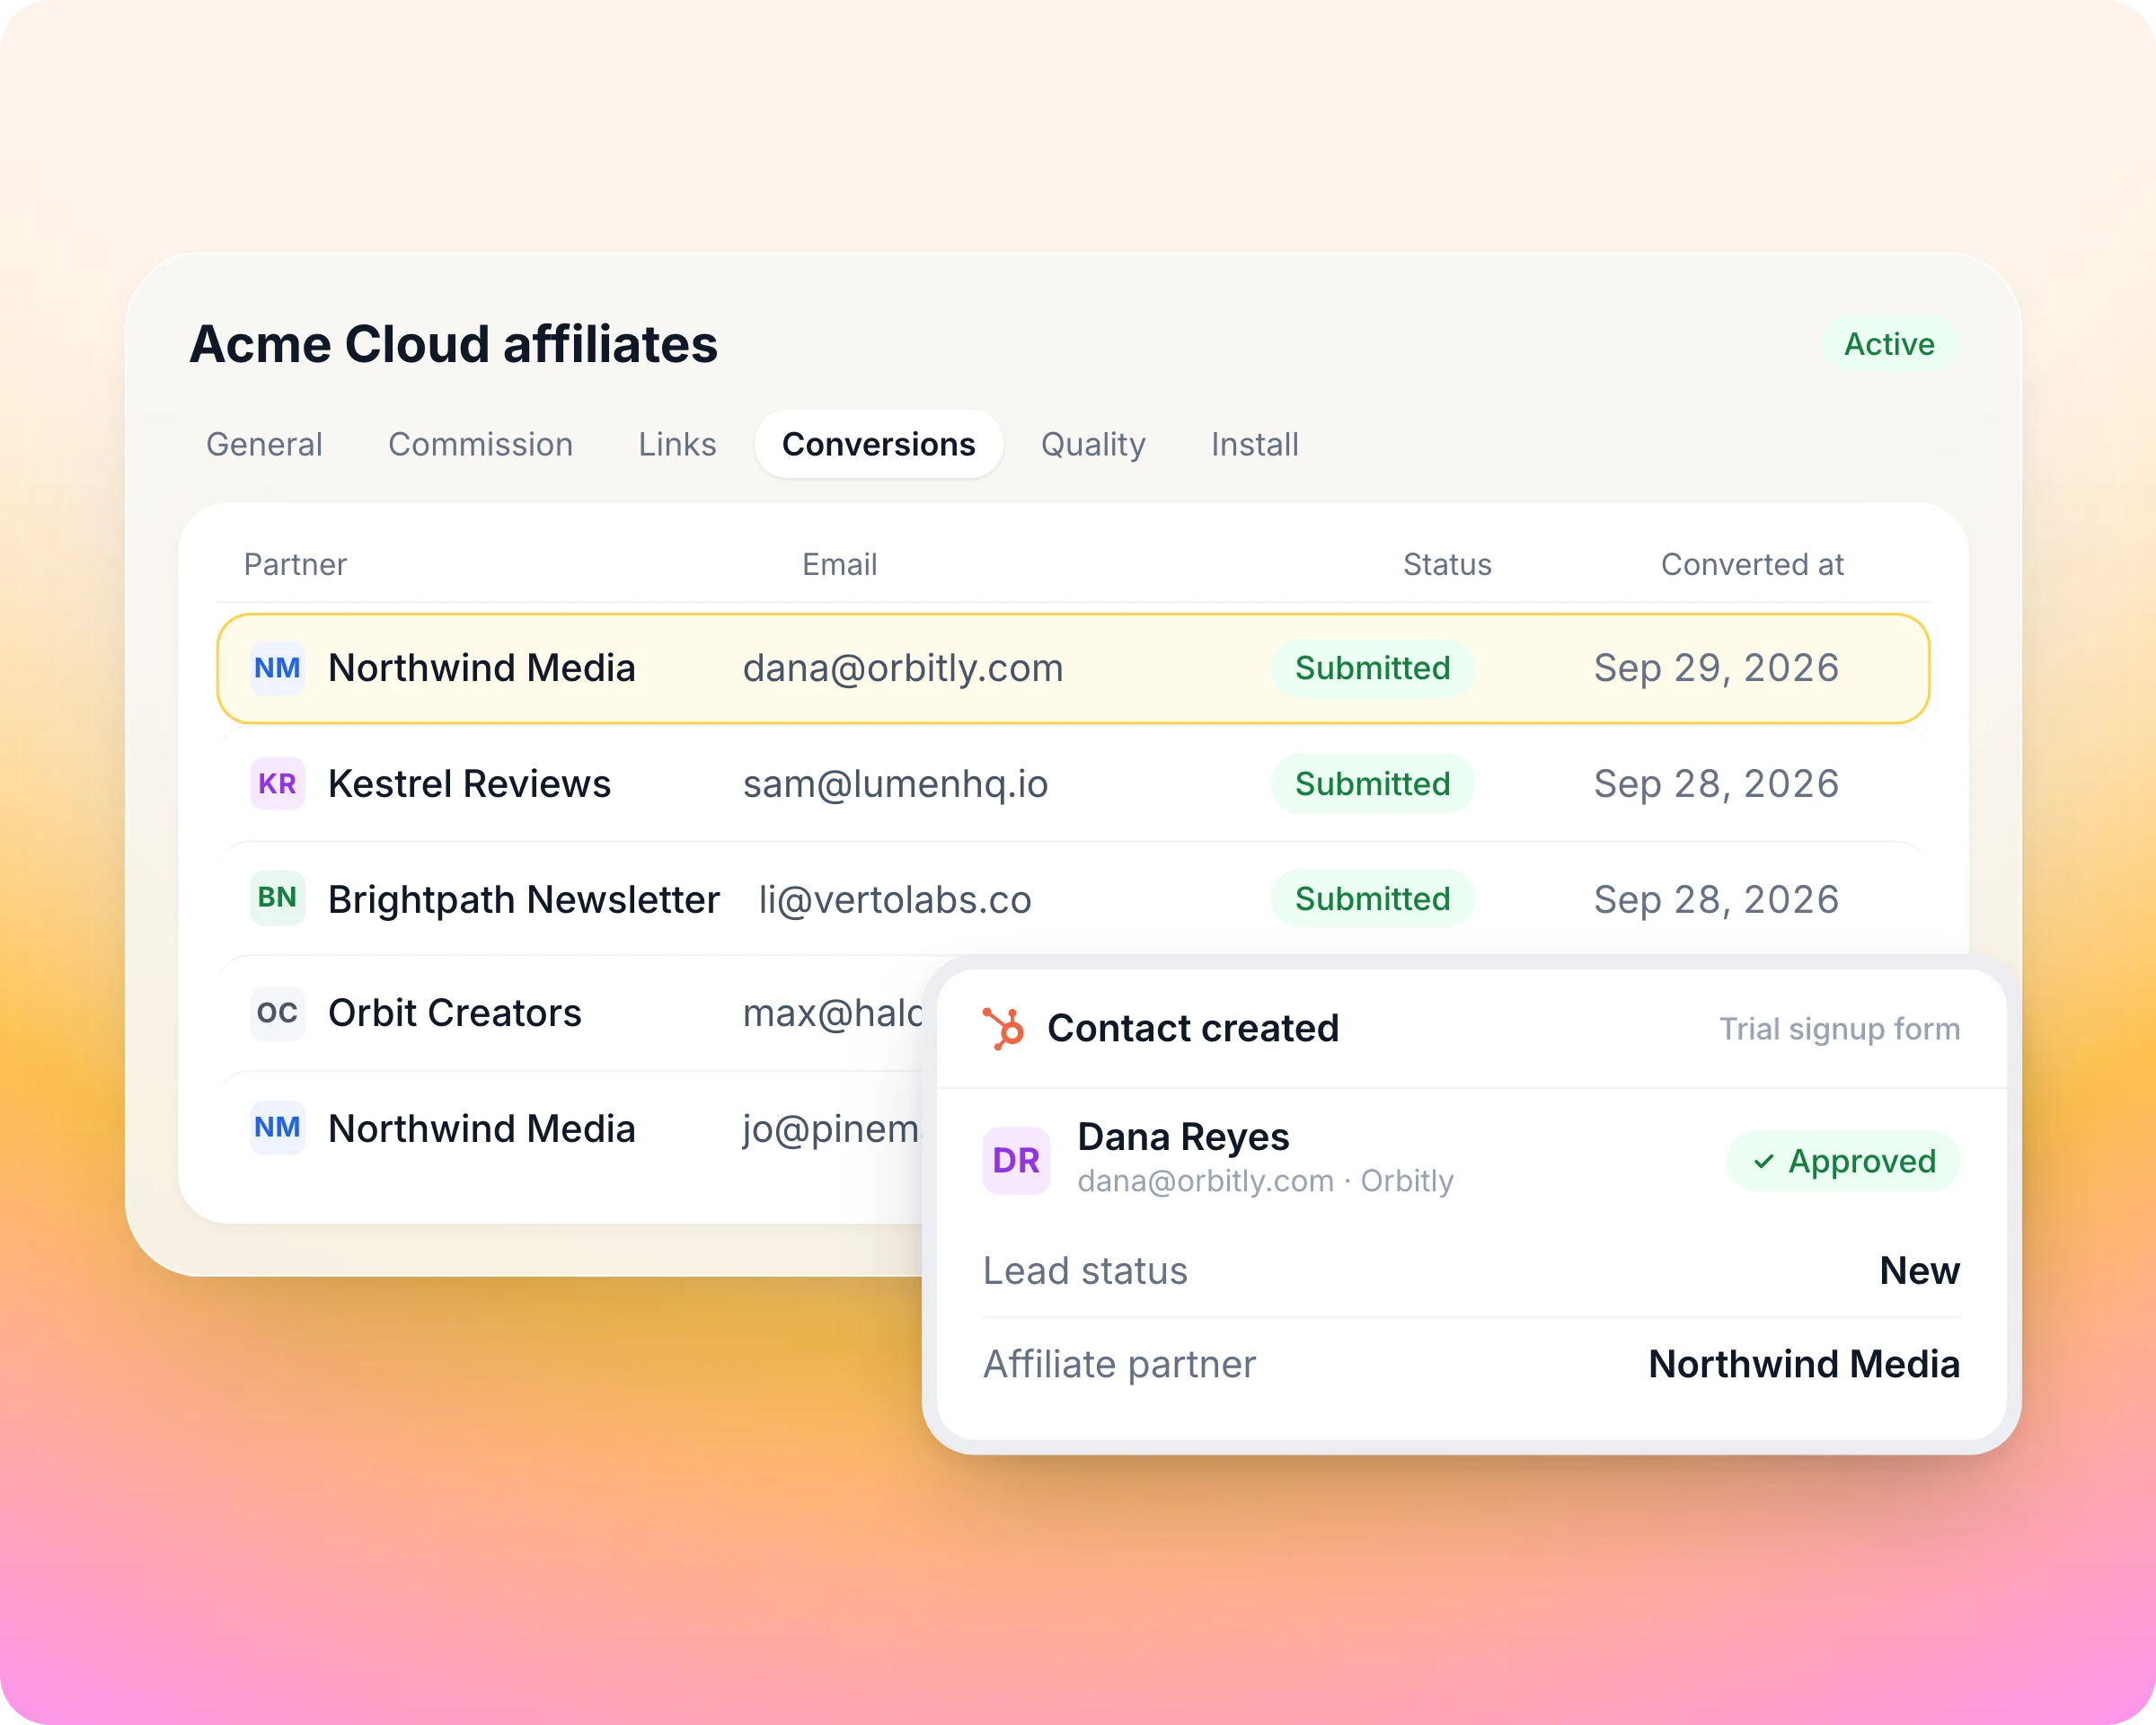Click the Dana Reyes contact name
2156x1725 pixels.
coord(1183,1137)
